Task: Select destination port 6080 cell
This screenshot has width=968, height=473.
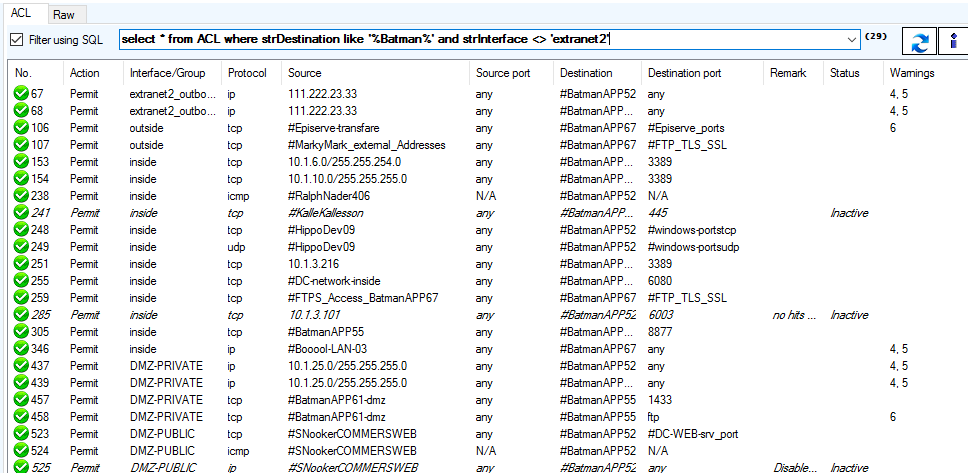Action: pos(659,281)
